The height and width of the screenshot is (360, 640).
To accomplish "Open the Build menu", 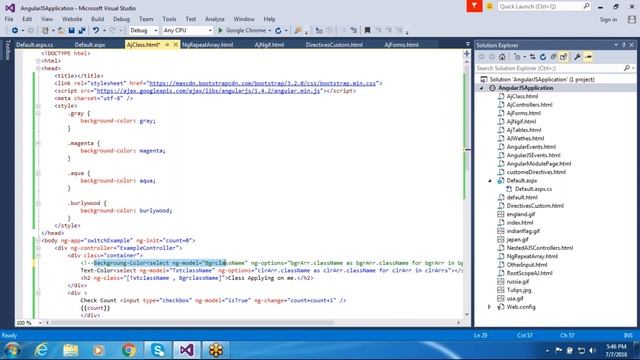I will [x=98, y=19].
